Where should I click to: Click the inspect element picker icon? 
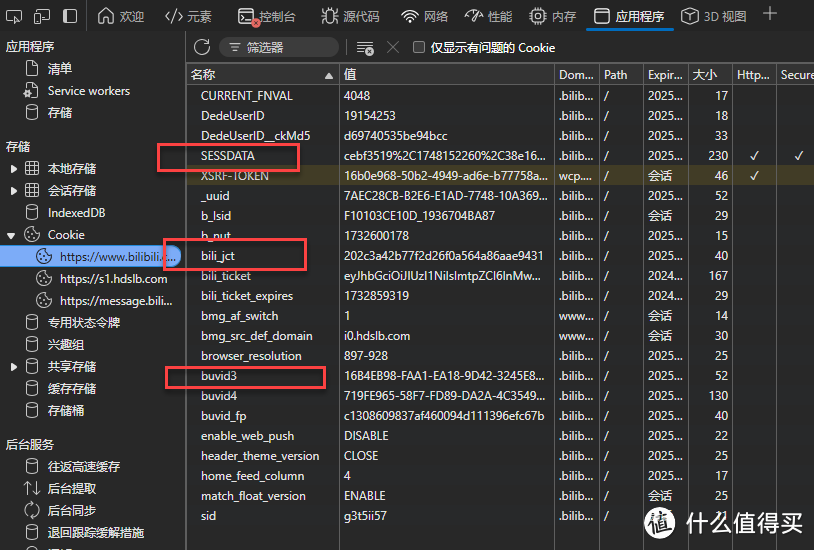pyautogui.click(x=16, y=16)
